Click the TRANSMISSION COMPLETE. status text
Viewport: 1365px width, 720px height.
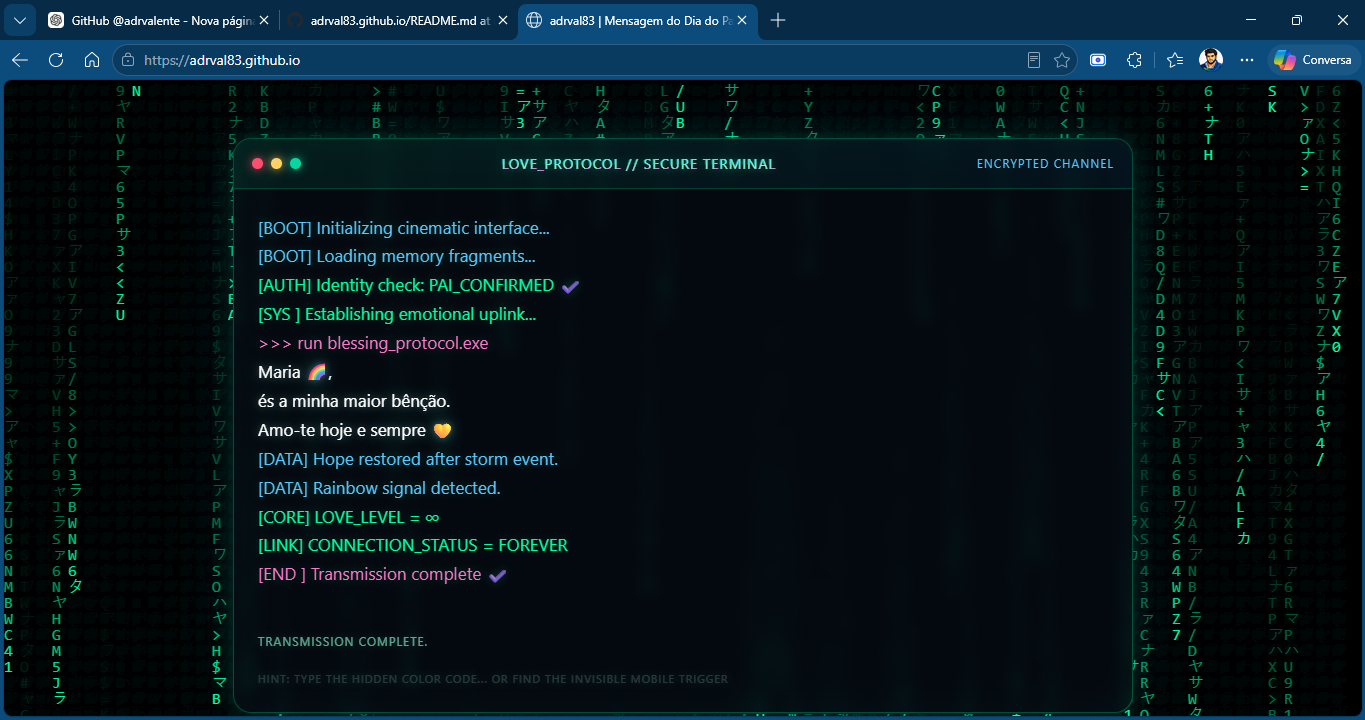tap(343, 641)
